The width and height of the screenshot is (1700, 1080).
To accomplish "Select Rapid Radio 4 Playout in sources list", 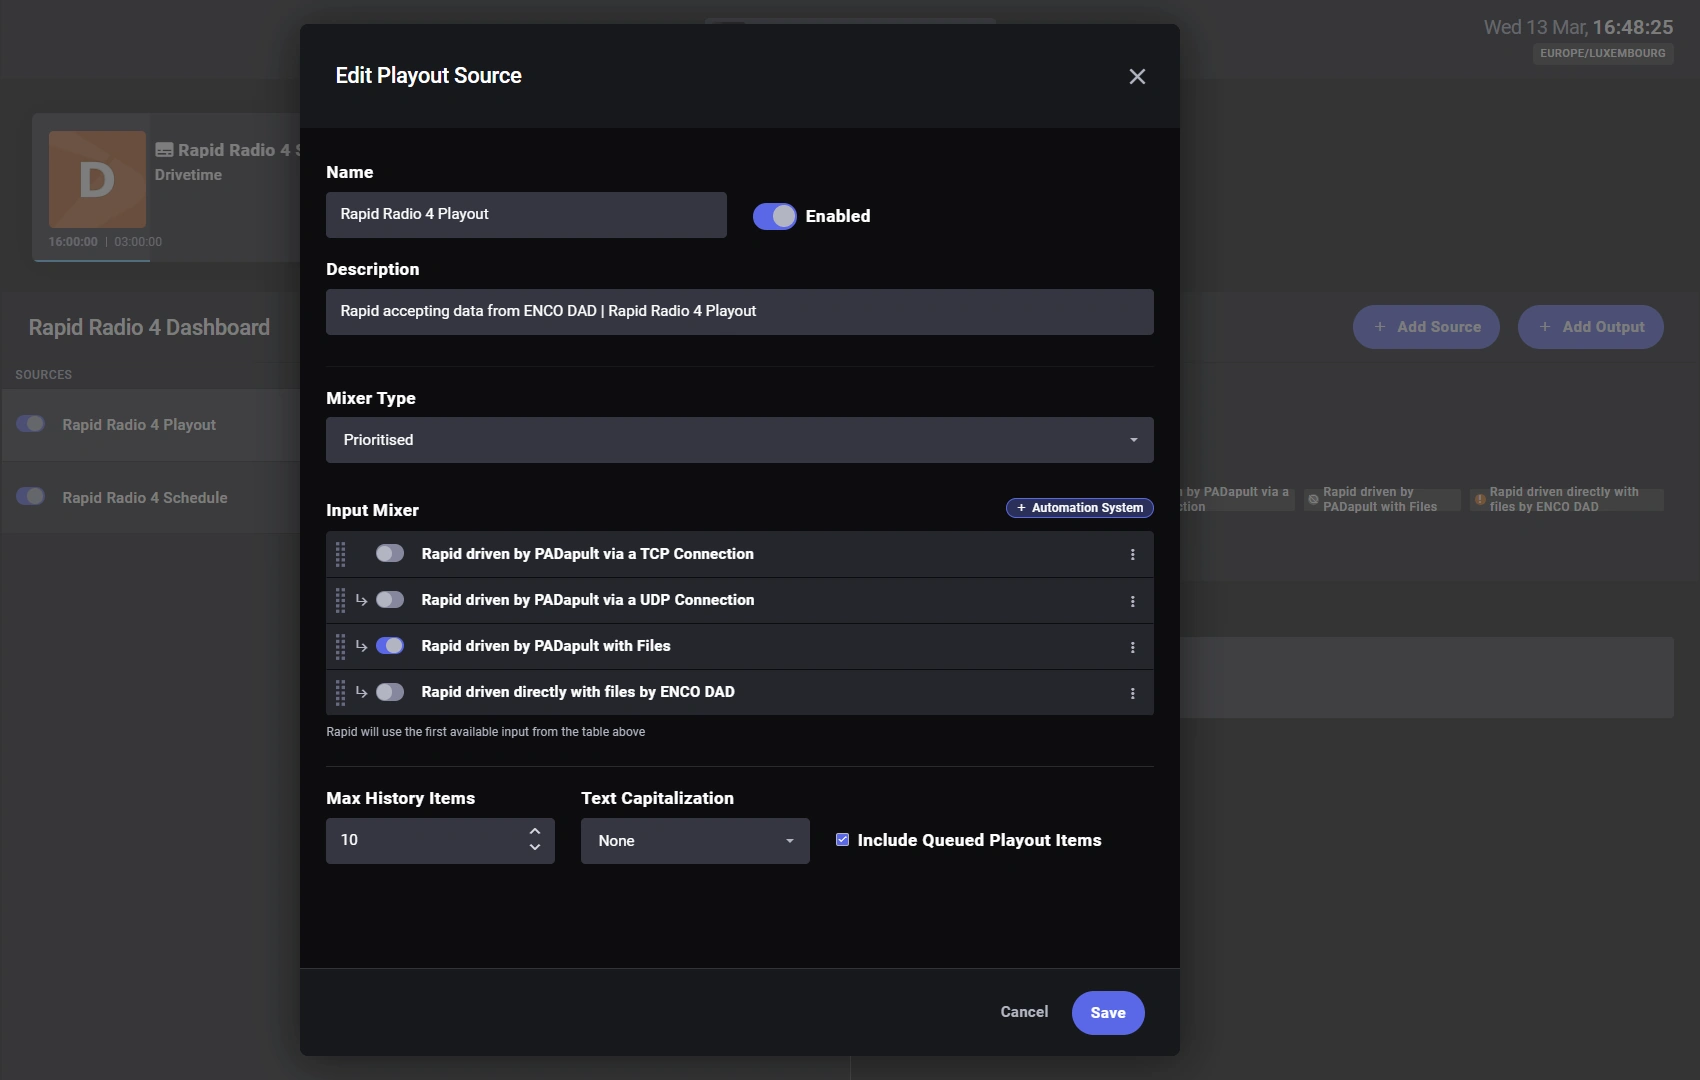I will [x=139, y=425].
